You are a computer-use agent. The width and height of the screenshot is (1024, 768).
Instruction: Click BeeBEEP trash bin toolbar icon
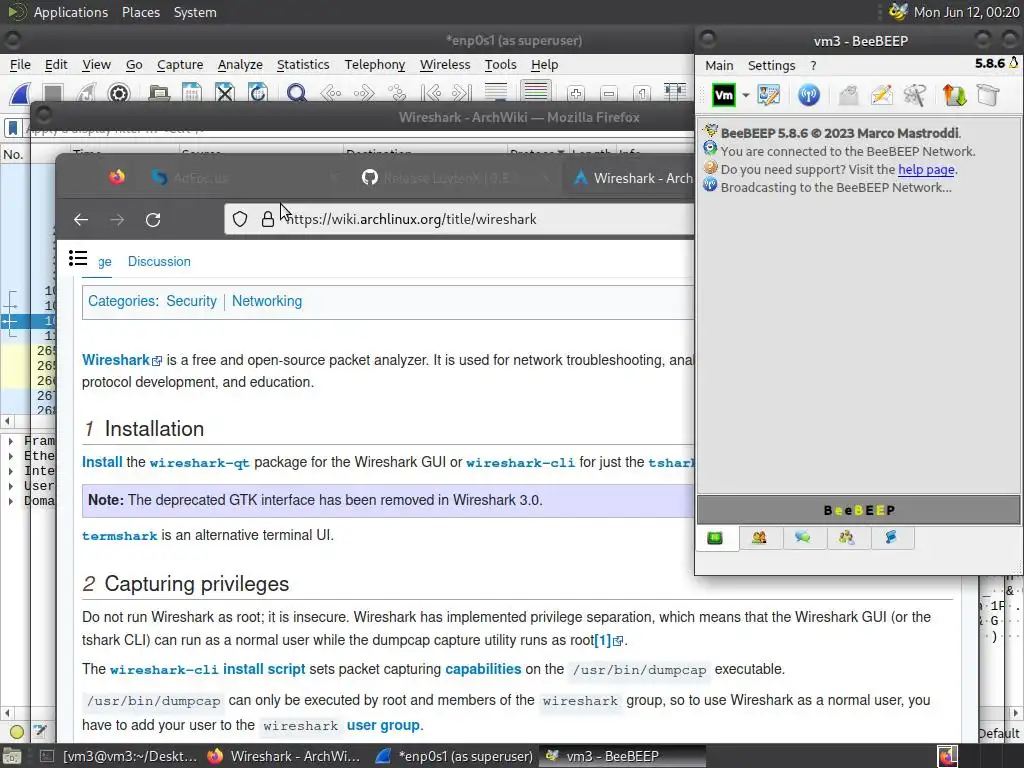coord(988,95)
